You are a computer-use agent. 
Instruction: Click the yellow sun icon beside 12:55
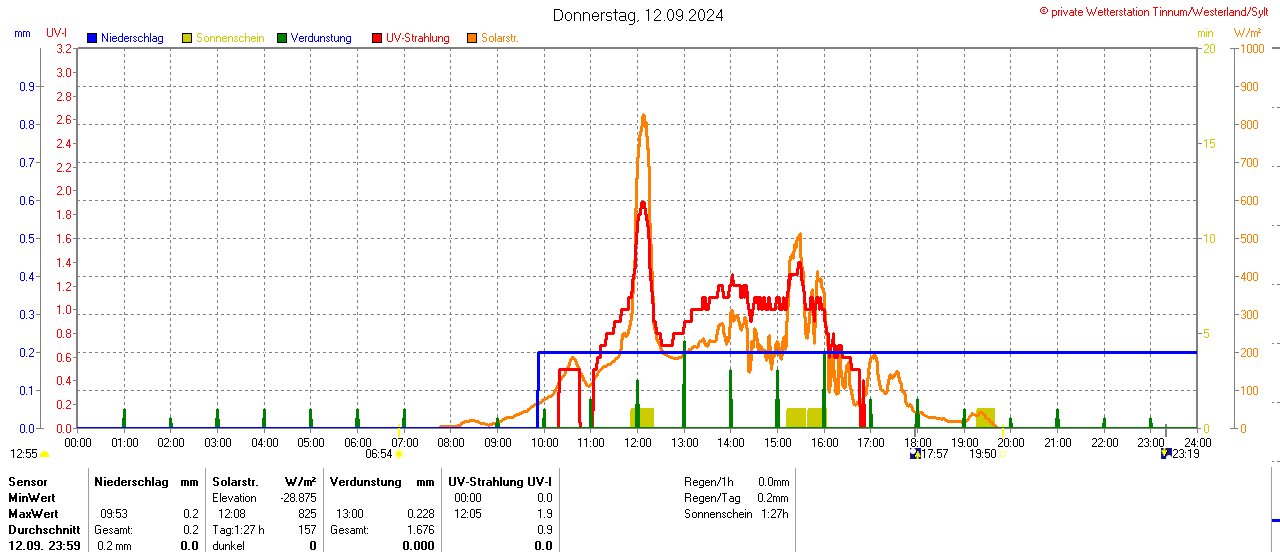pos(44,454)
